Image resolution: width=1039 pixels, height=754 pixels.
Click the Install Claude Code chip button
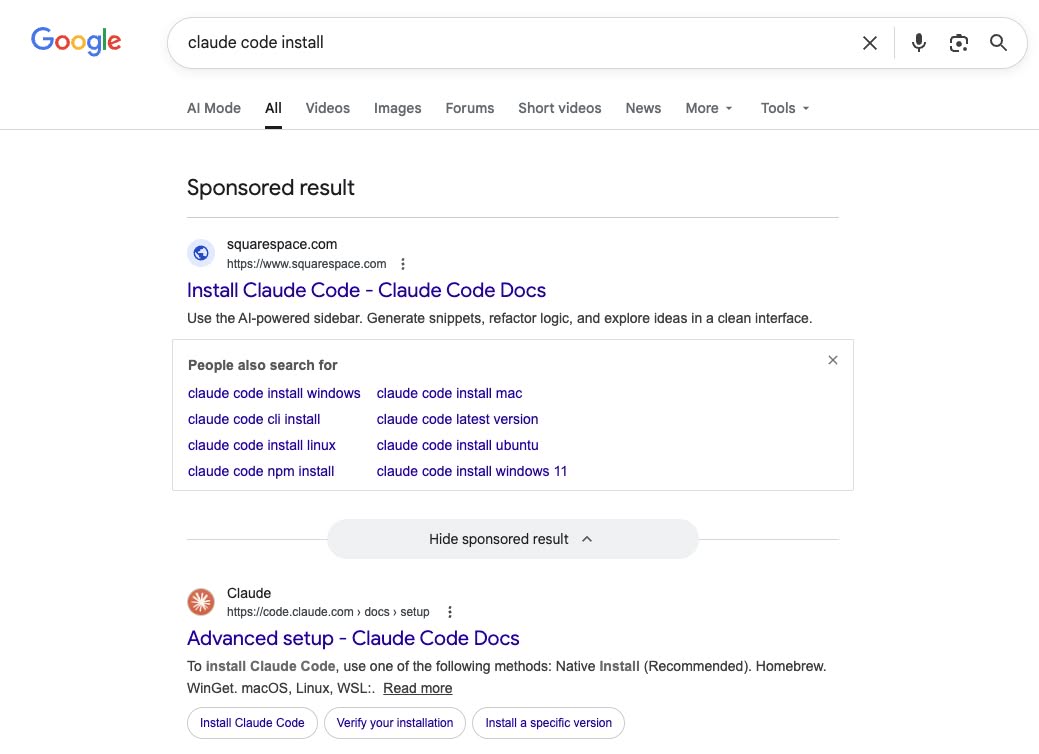[x=252, y=723]
